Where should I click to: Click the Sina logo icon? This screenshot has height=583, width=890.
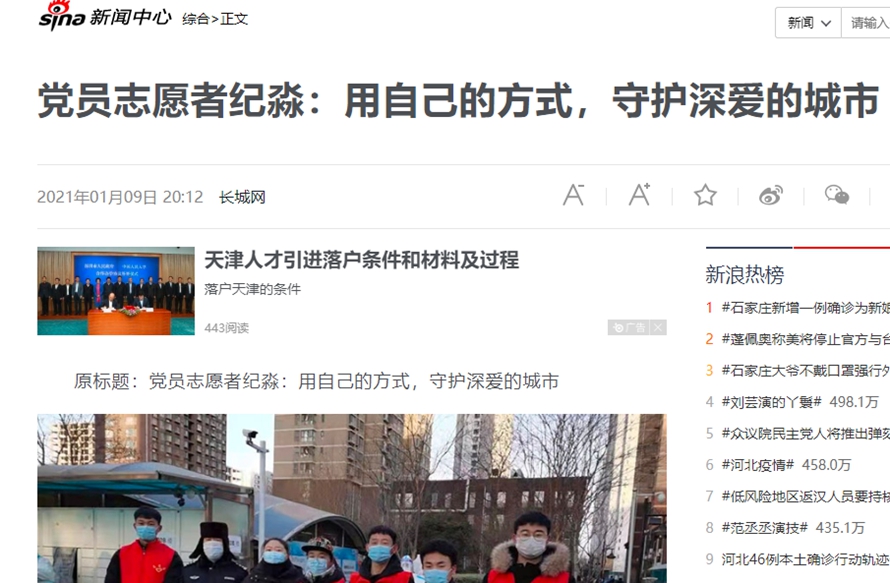(61, 16)
